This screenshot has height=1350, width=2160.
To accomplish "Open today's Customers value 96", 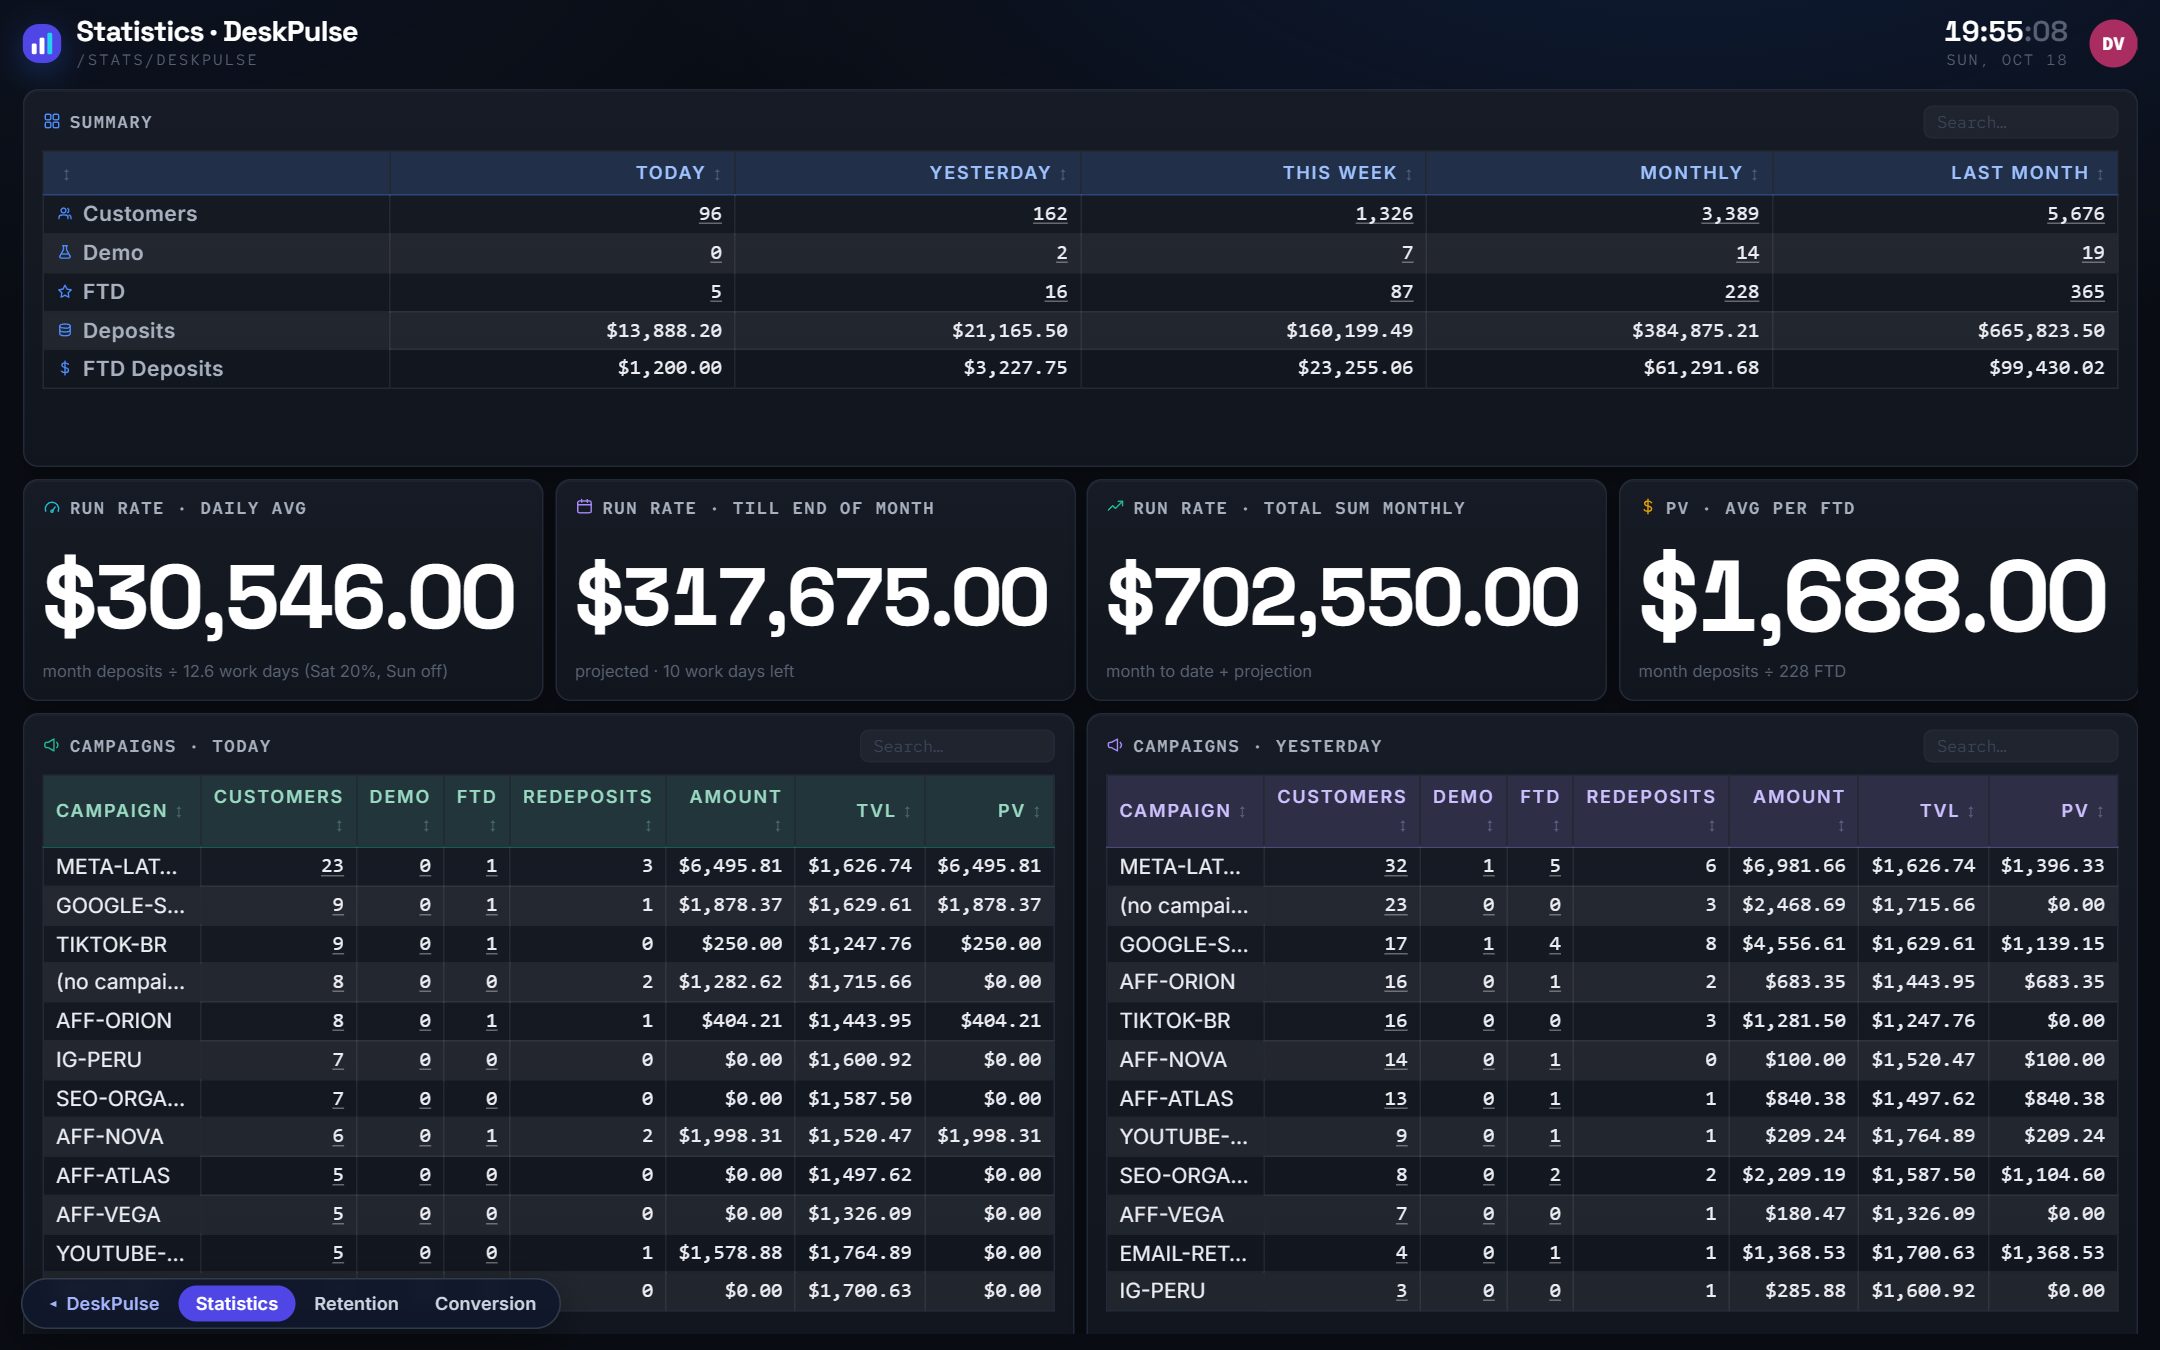I will (710, 213).
